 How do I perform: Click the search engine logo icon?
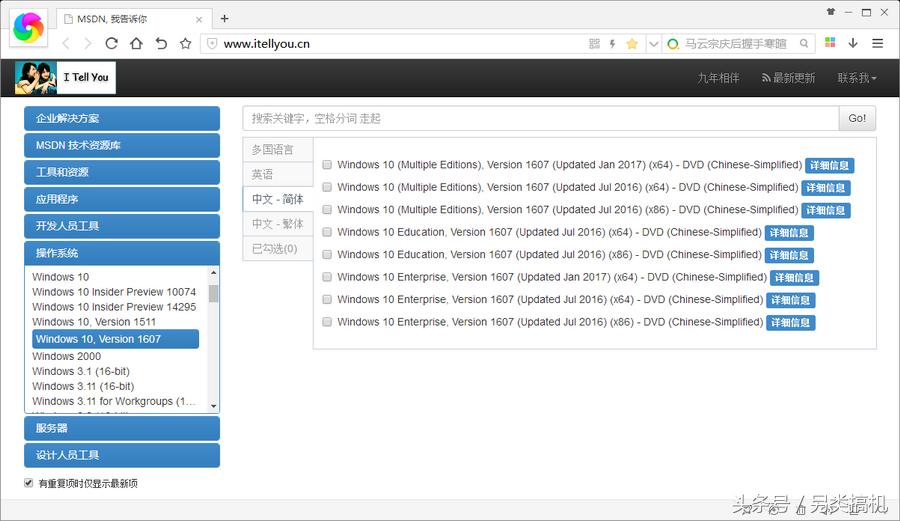(x=673, y=44)
